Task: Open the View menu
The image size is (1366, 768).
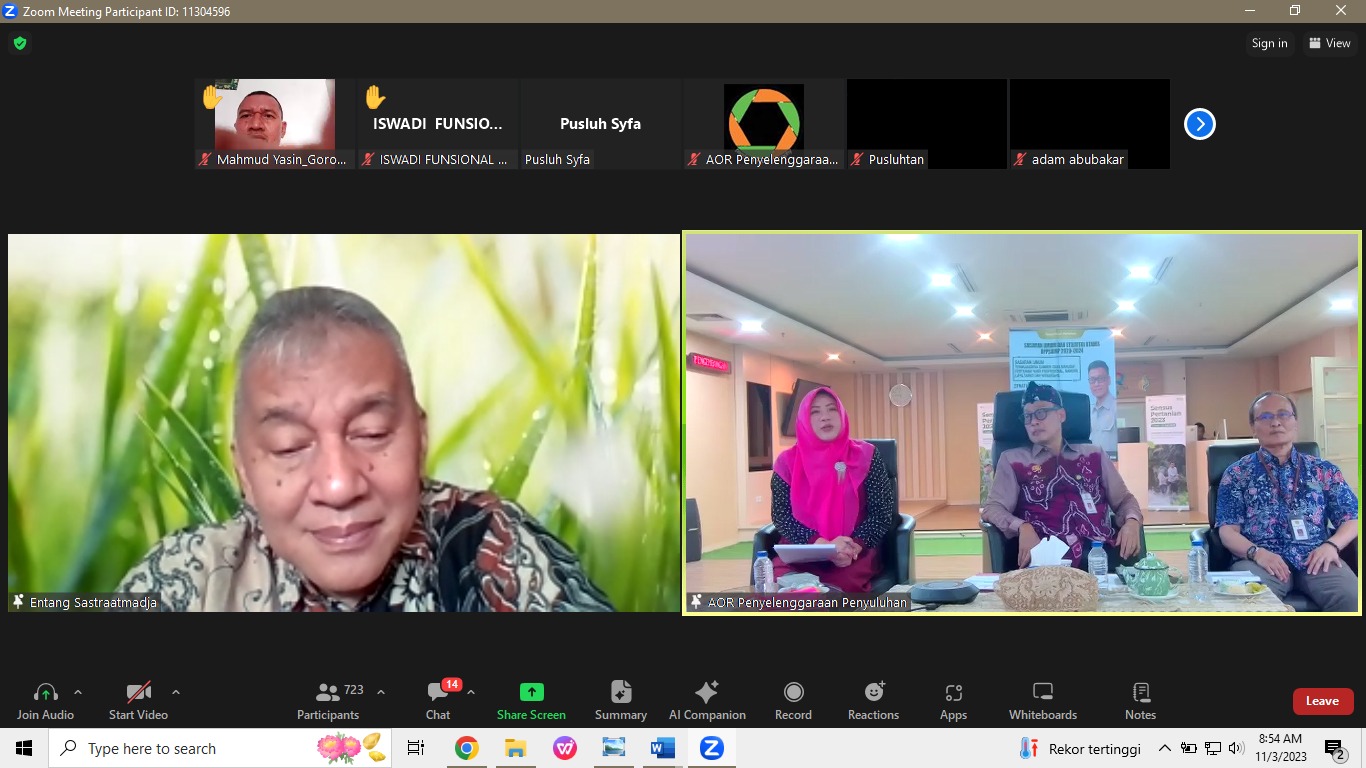Action: coord(1331,43)
